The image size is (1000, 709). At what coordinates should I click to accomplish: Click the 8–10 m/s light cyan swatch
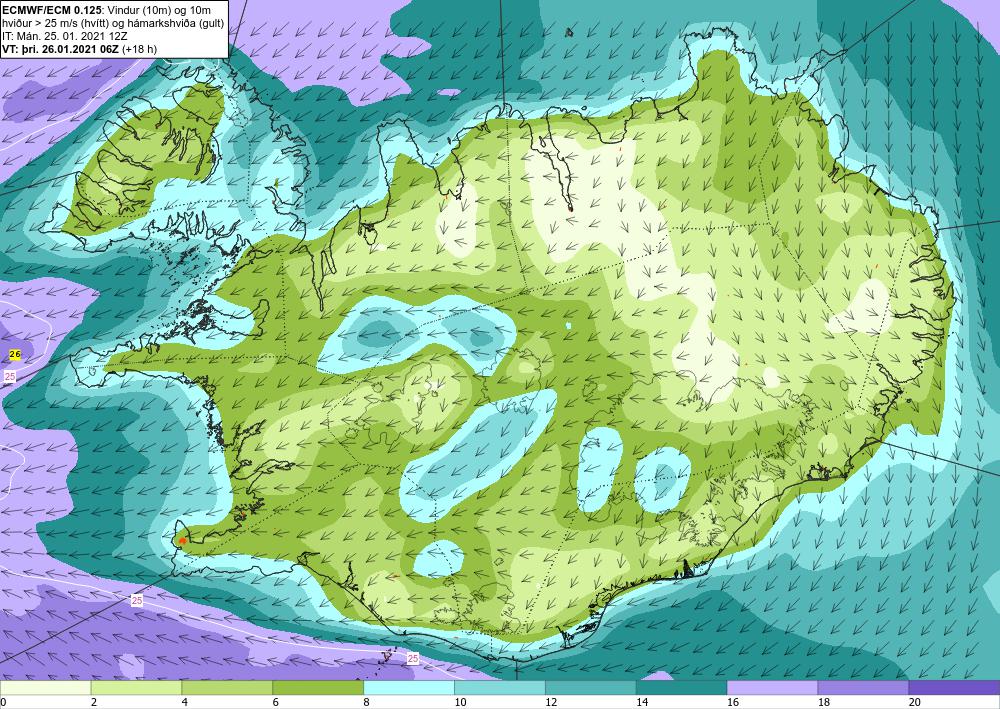[409, 688]
